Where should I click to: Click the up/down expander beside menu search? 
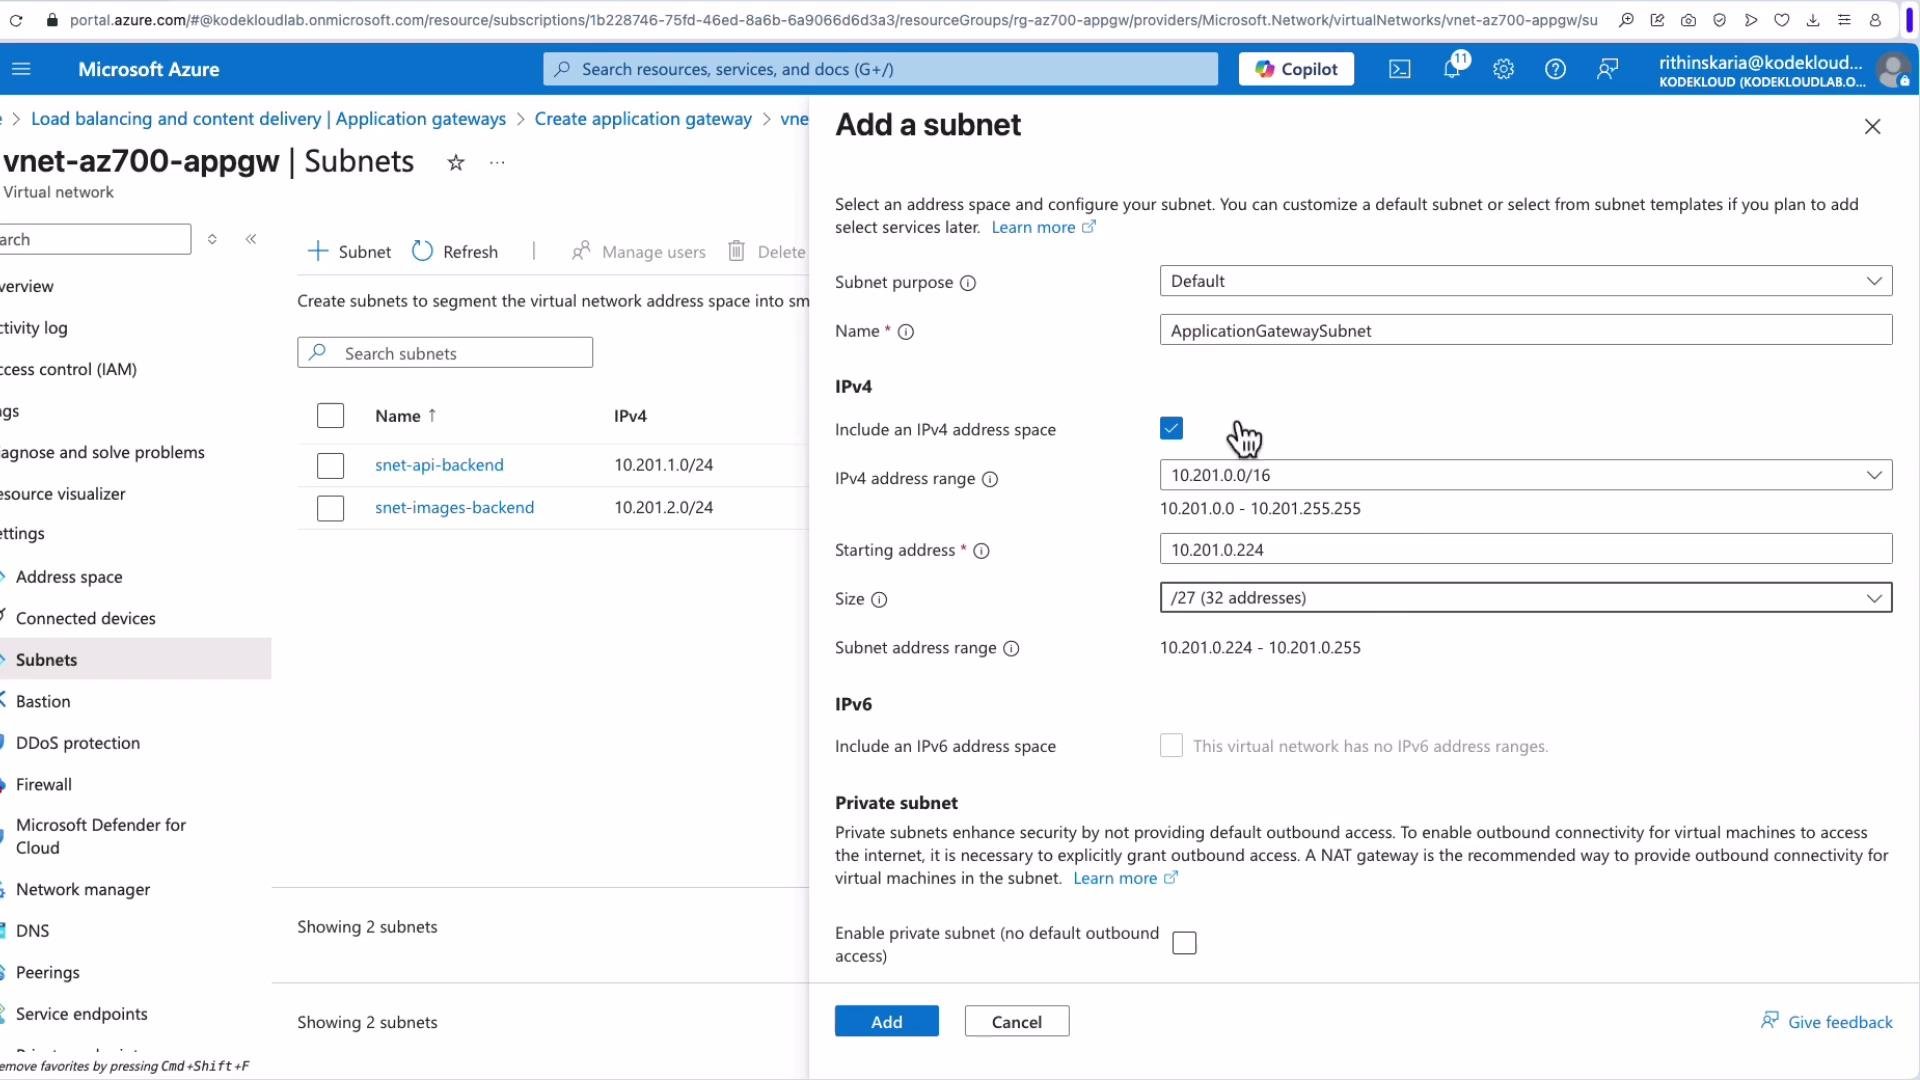[x=212, y=239]
